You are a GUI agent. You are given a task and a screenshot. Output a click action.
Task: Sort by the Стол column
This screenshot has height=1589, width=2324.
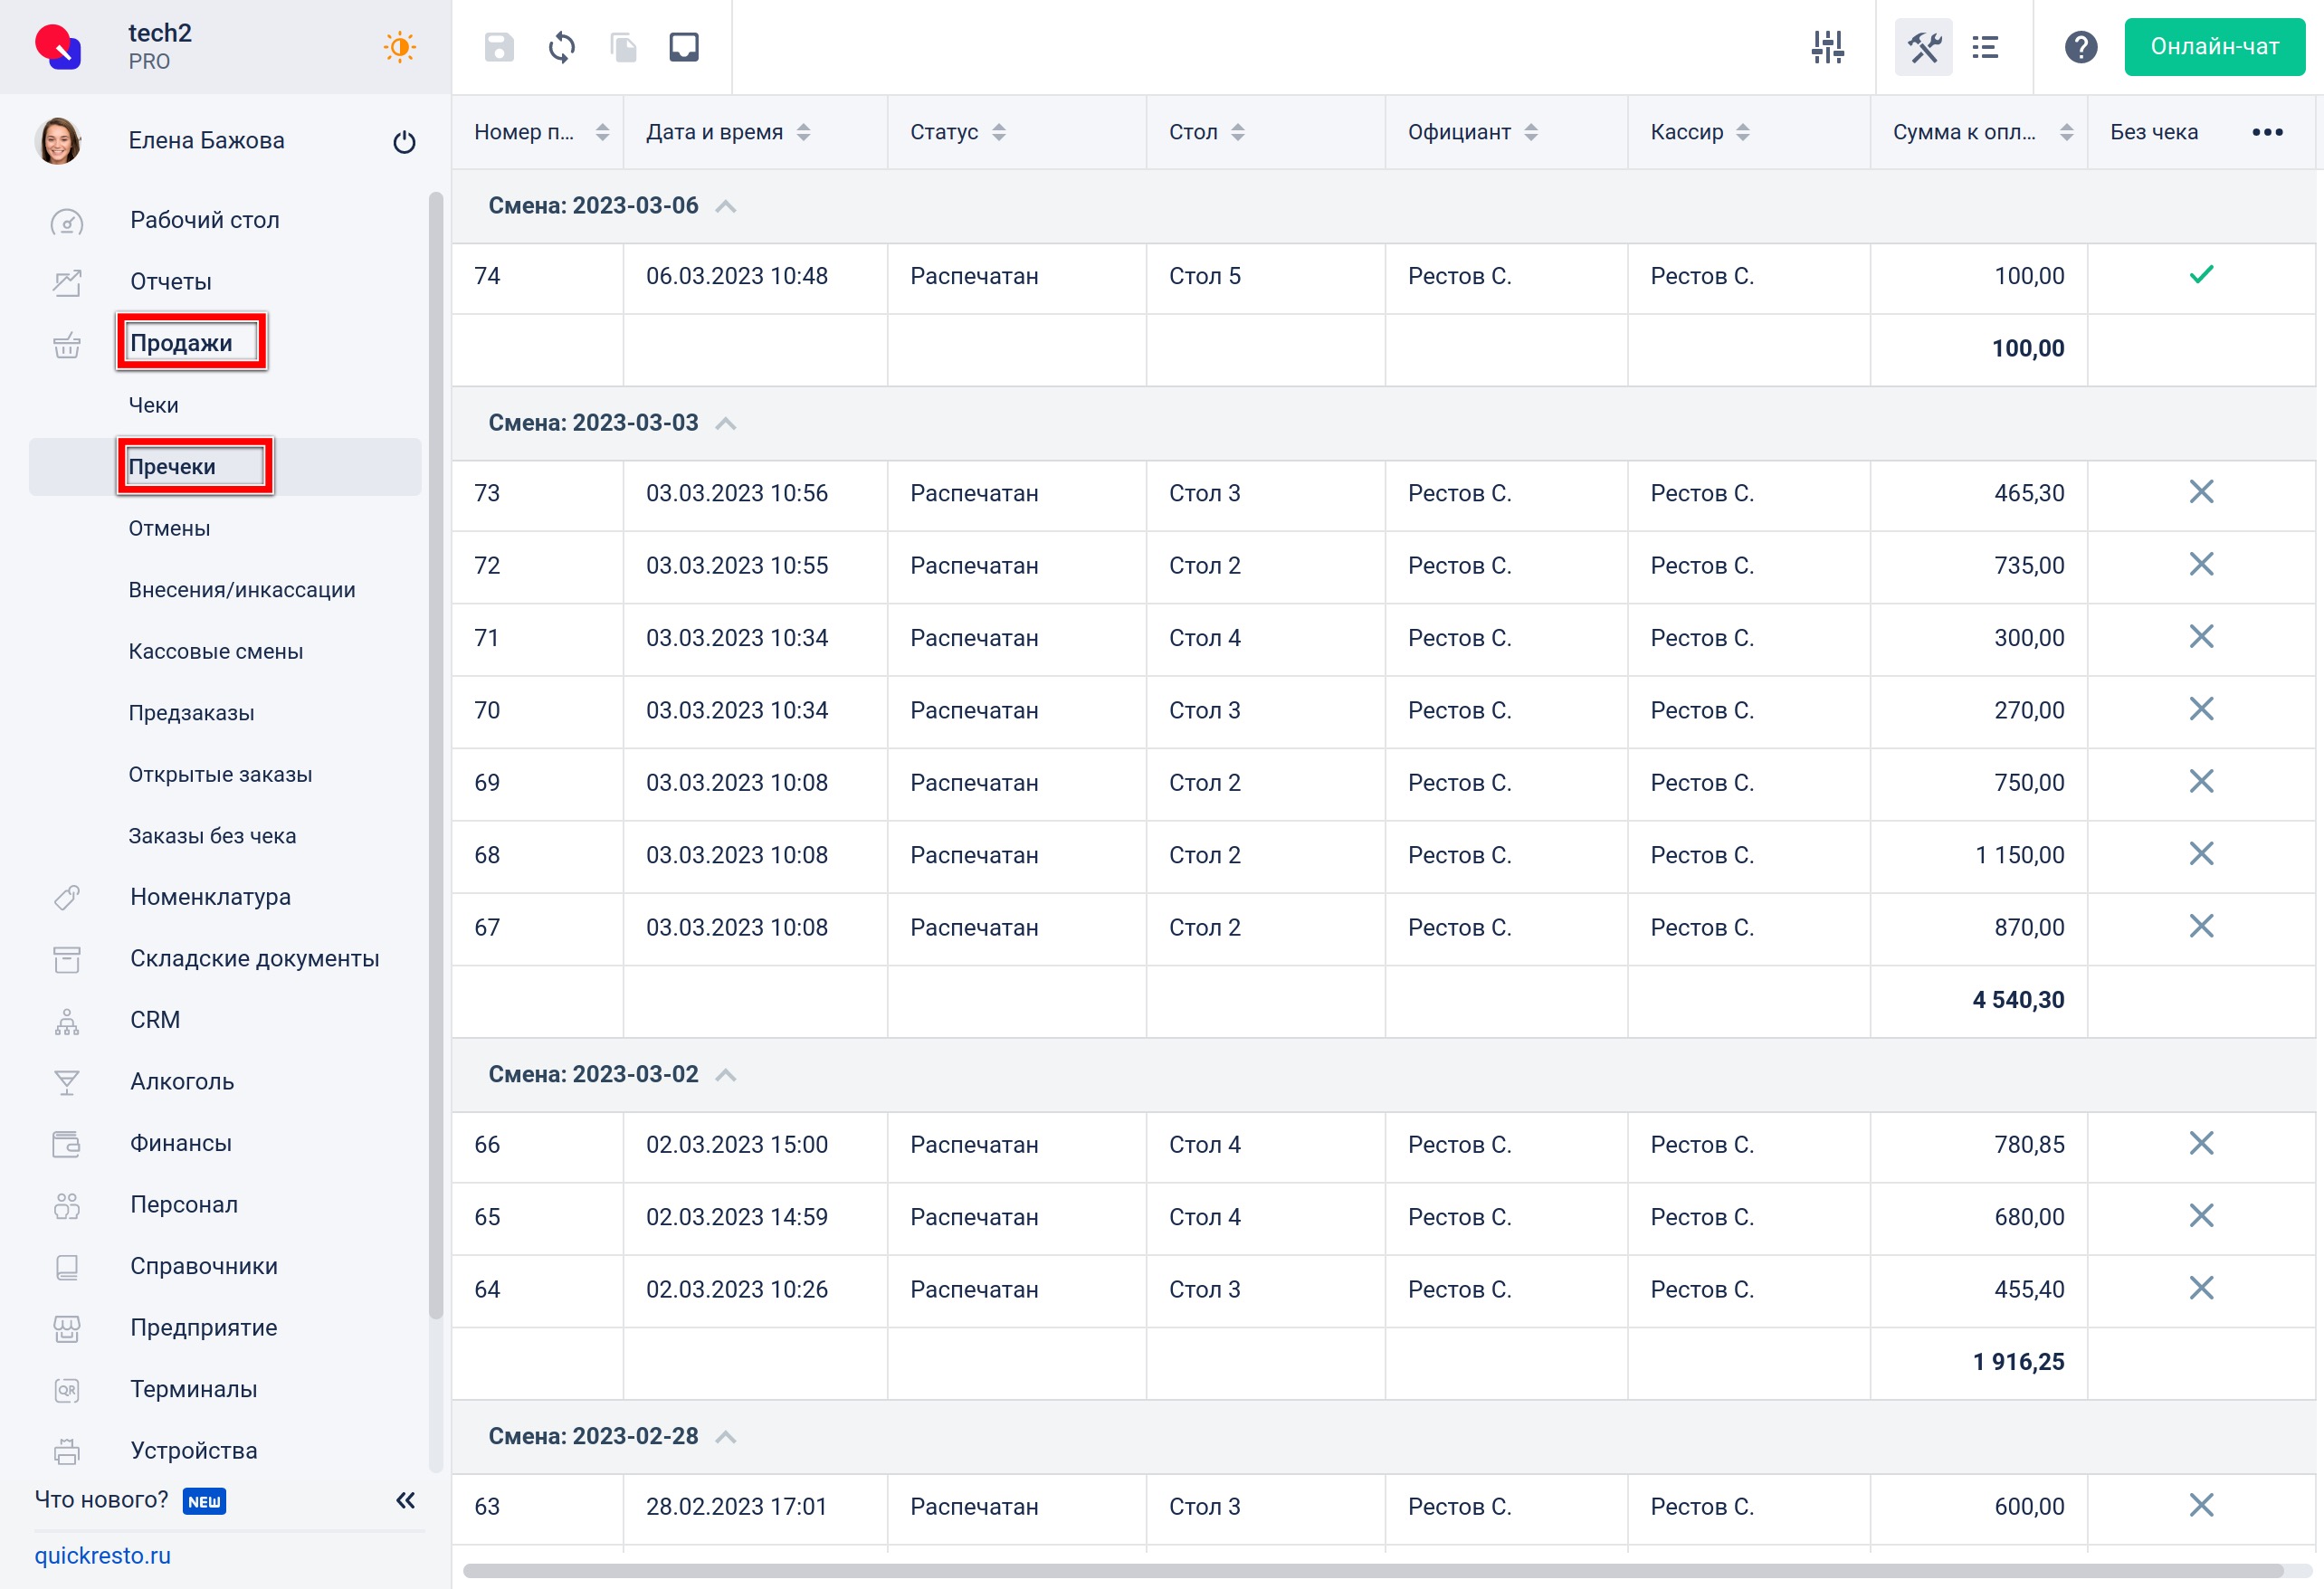[1237, 132]
